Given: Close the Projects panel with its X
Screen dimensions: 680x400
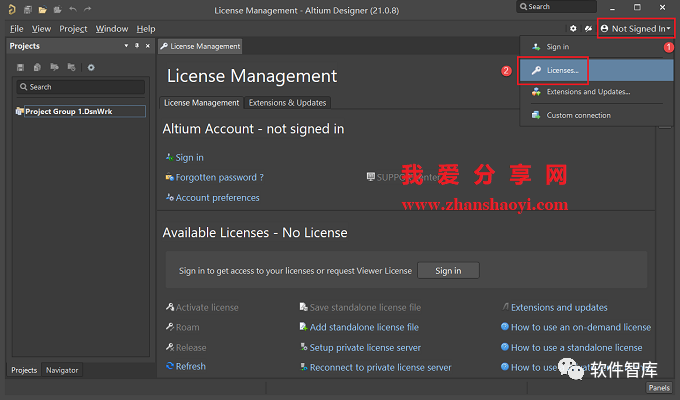Looking at the screenshot, I should pyautogui.click(x=148, y=46).
